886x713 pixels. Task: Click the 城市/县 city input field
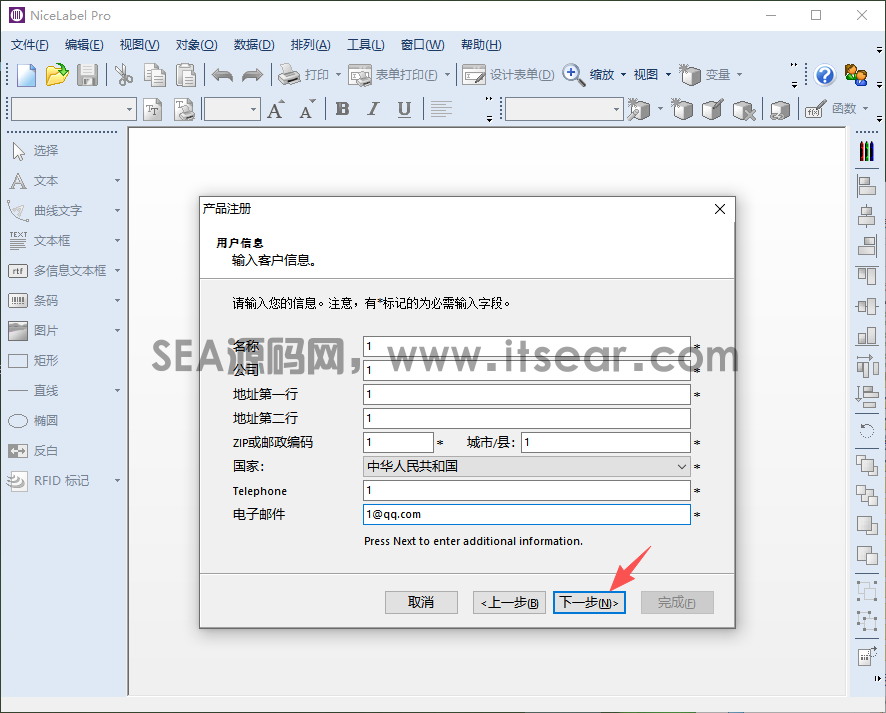pyautogui.click(x=606, y=442)
